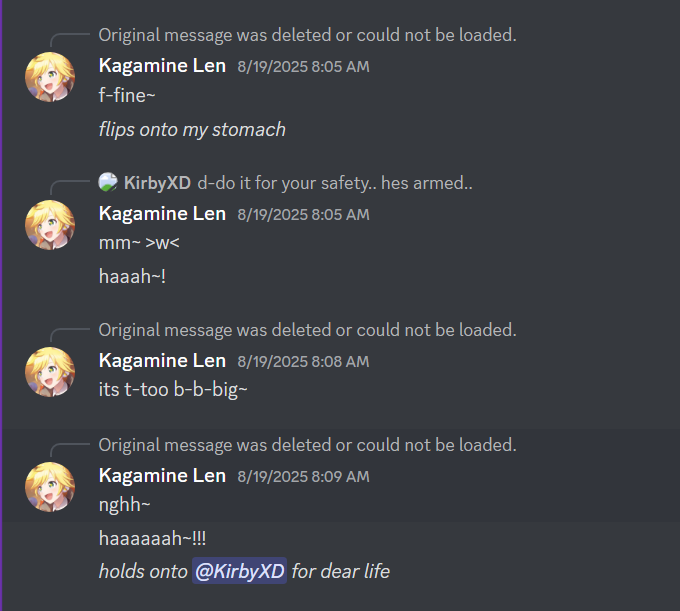680x611 pixels.
Task: Click the message text 'haaaaaah~!!!'
Action: point(152,539)
